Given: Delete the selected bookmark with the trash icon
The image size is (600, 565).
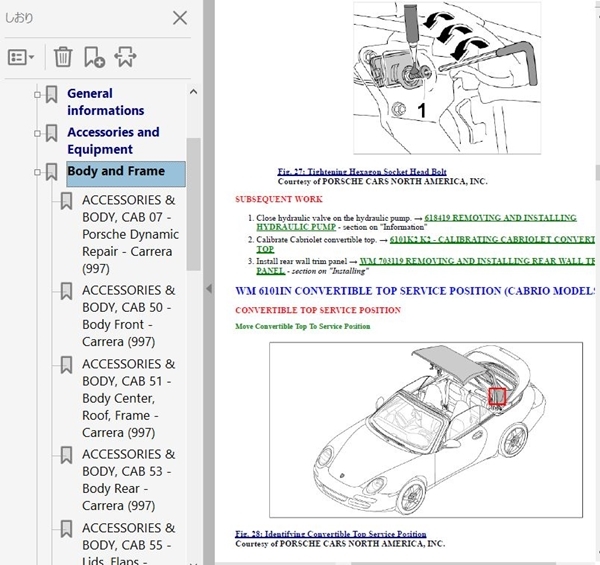Looking at the screenshot, I should tap(63, 57).
